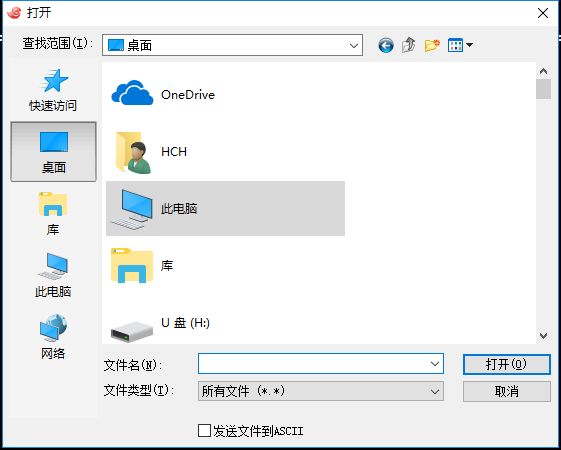The image size is (561, 450).
Task: Open Quick Access (快速访问) in sidebar
Action: coord(53,91)
